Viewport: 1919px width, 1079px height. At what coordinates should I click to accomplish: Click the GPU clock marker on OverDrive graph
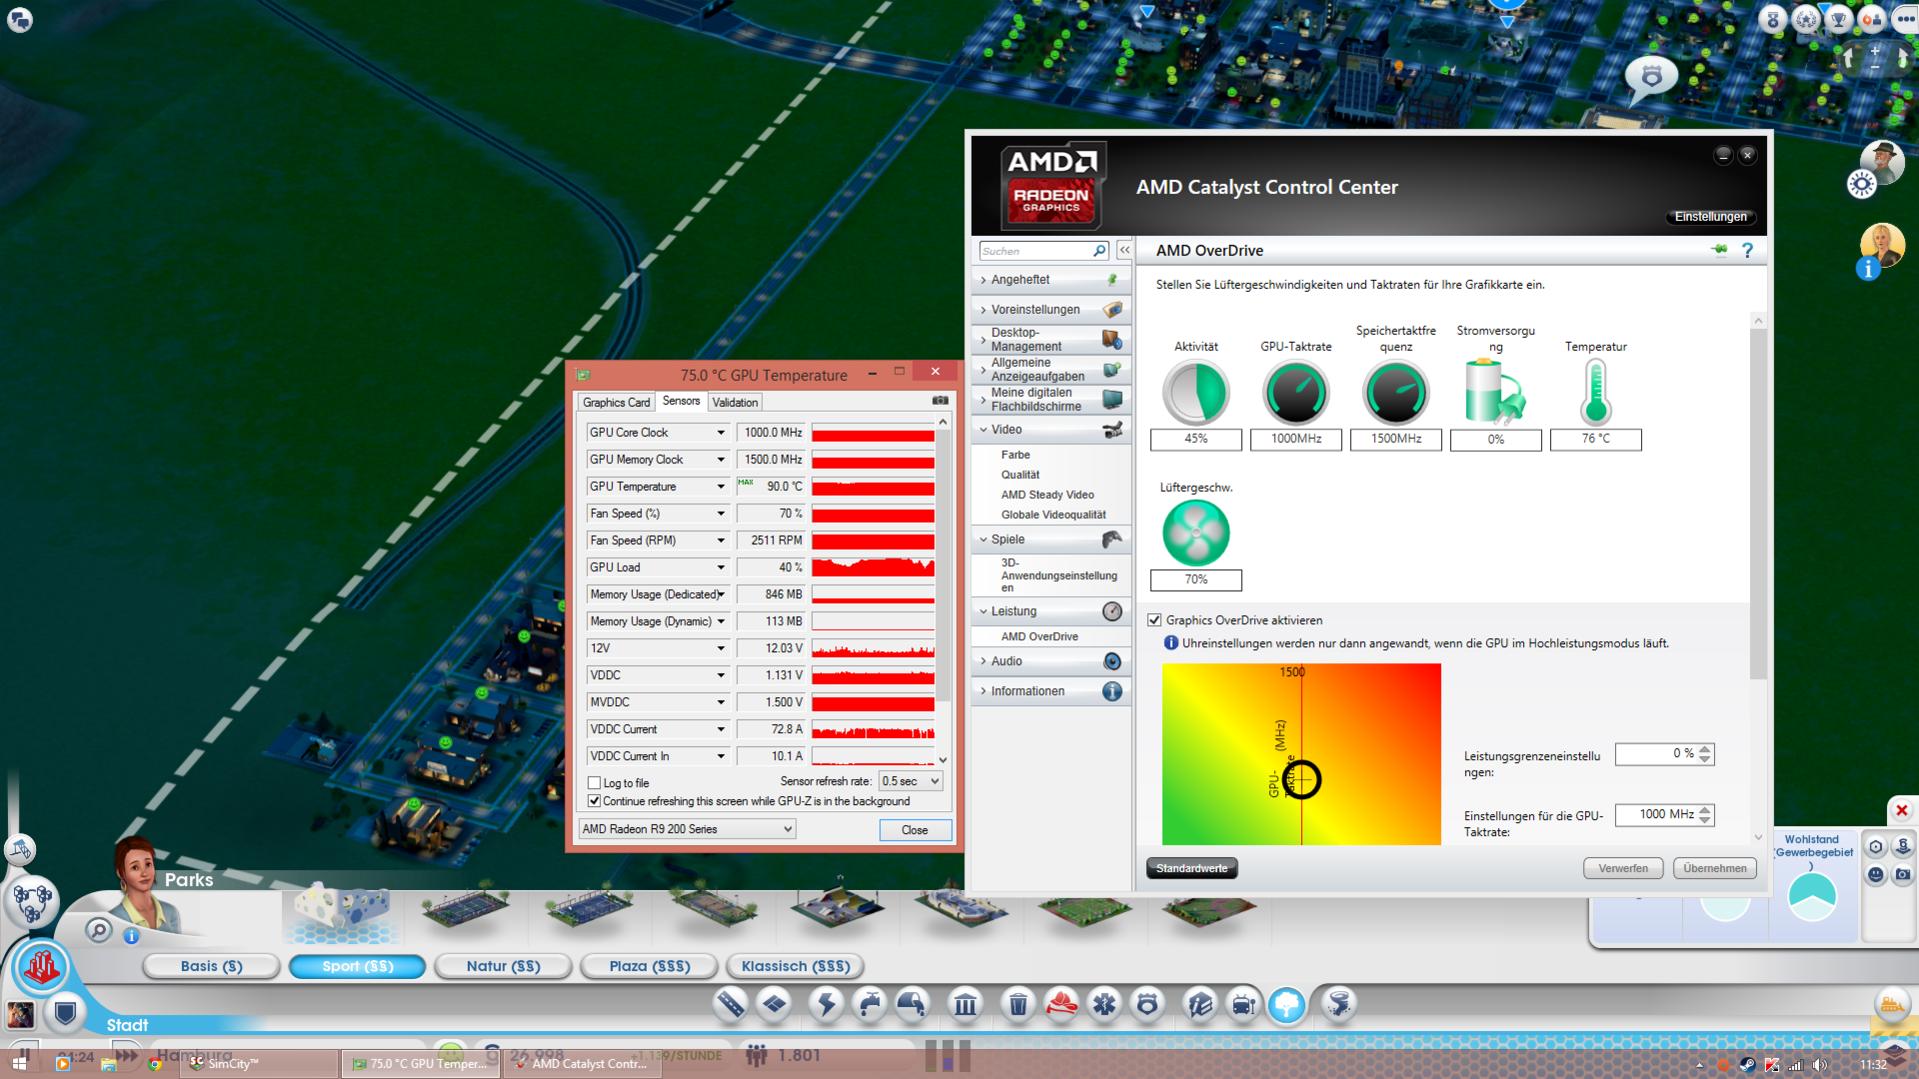point(1301,779)
